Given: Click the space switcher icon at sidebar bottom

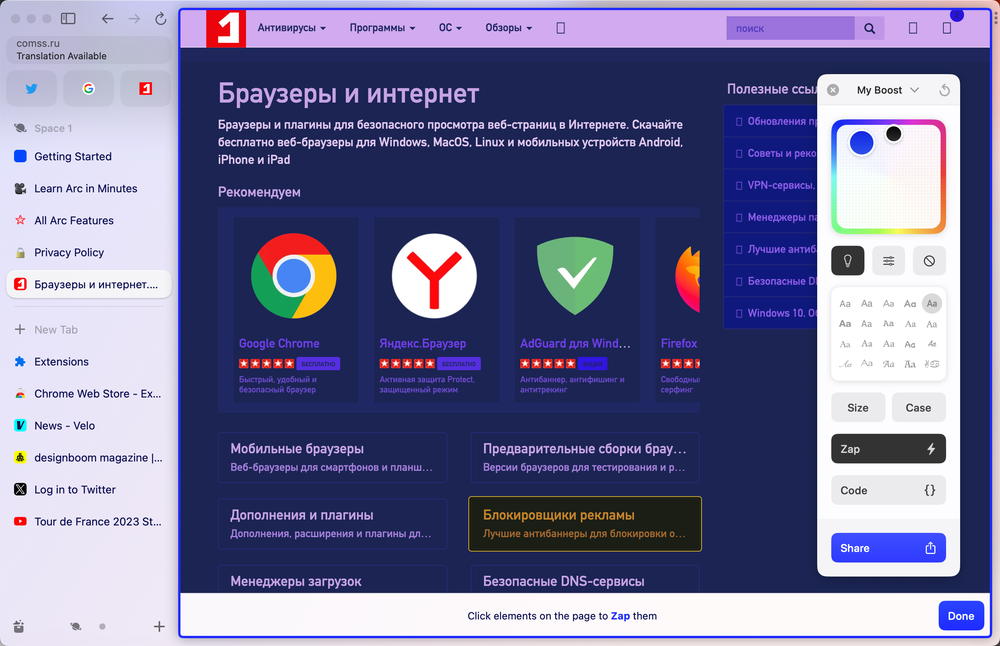Looking at the screenshot, I should [x=75, y=626].
